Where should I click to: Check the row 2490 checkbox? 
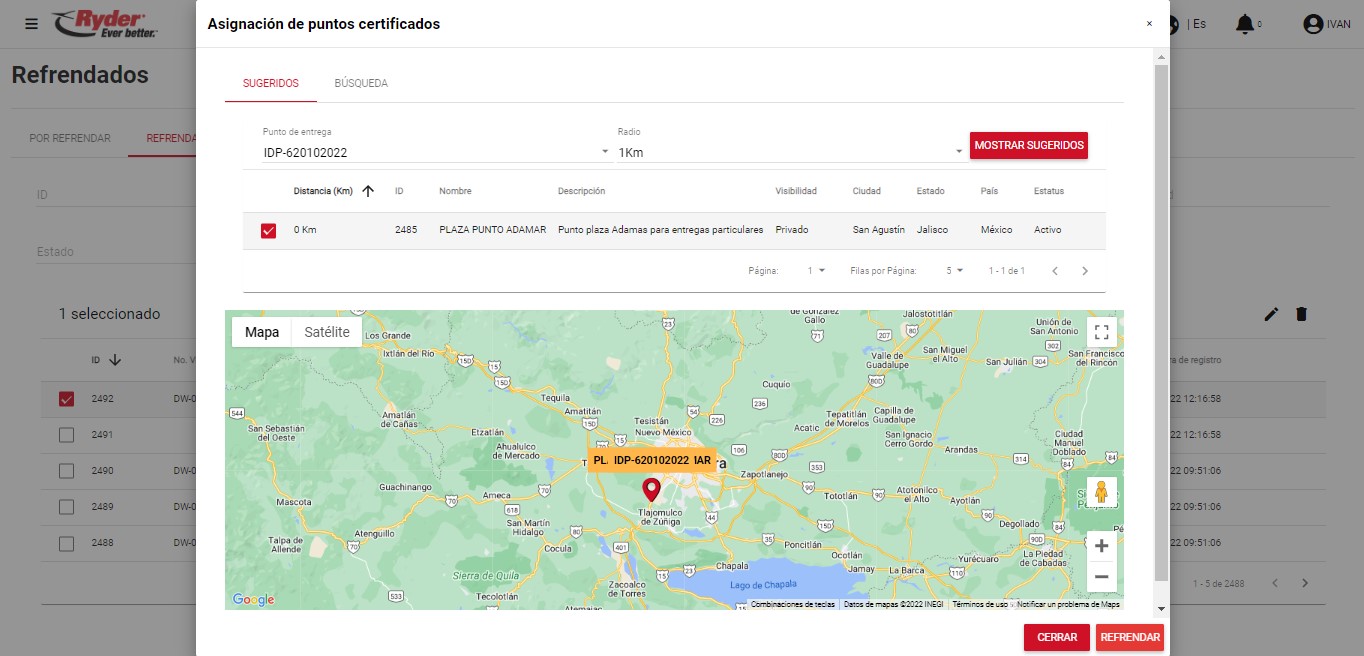click(x=66, y=471)
